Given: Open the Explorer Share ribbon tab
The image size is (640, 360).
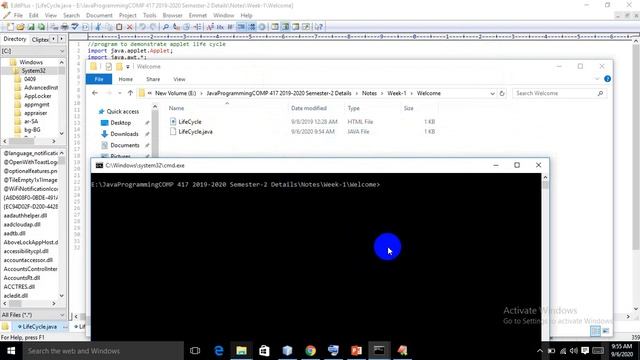Looking at the screenshot, I should 153,79.
